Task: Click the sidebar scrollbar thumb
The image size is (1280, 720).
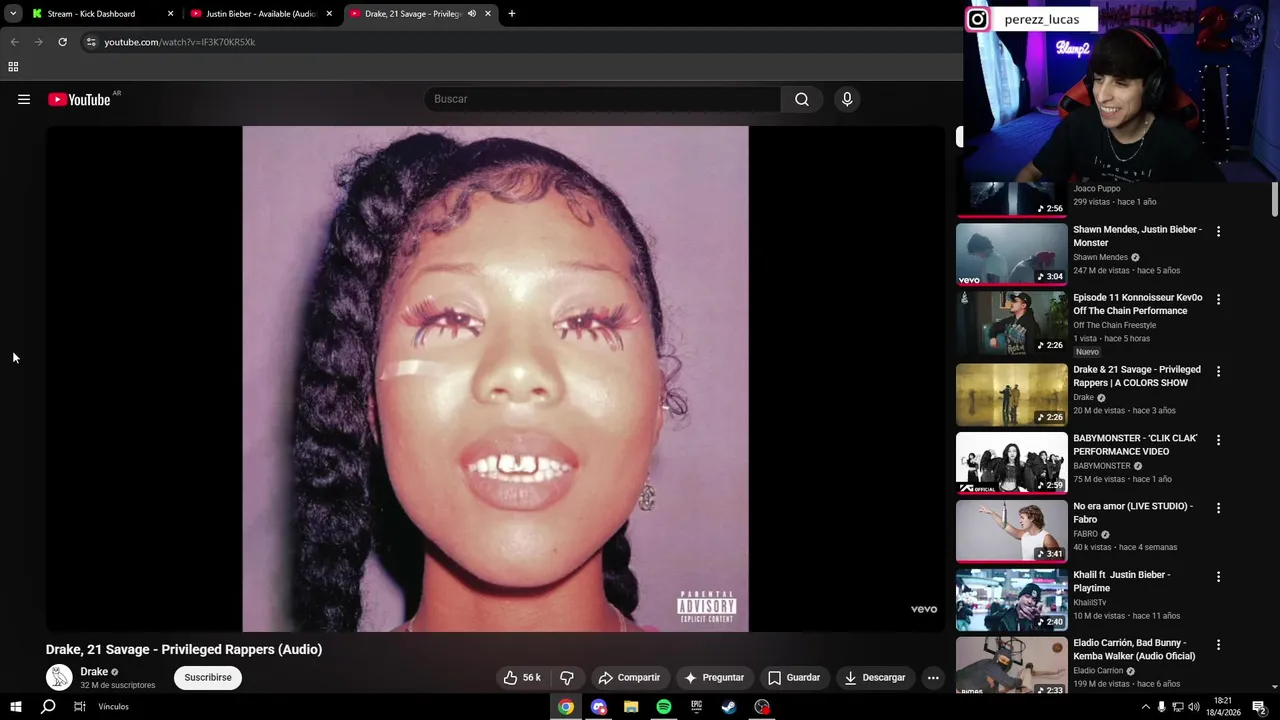Action: click(x=1275, y=199)
